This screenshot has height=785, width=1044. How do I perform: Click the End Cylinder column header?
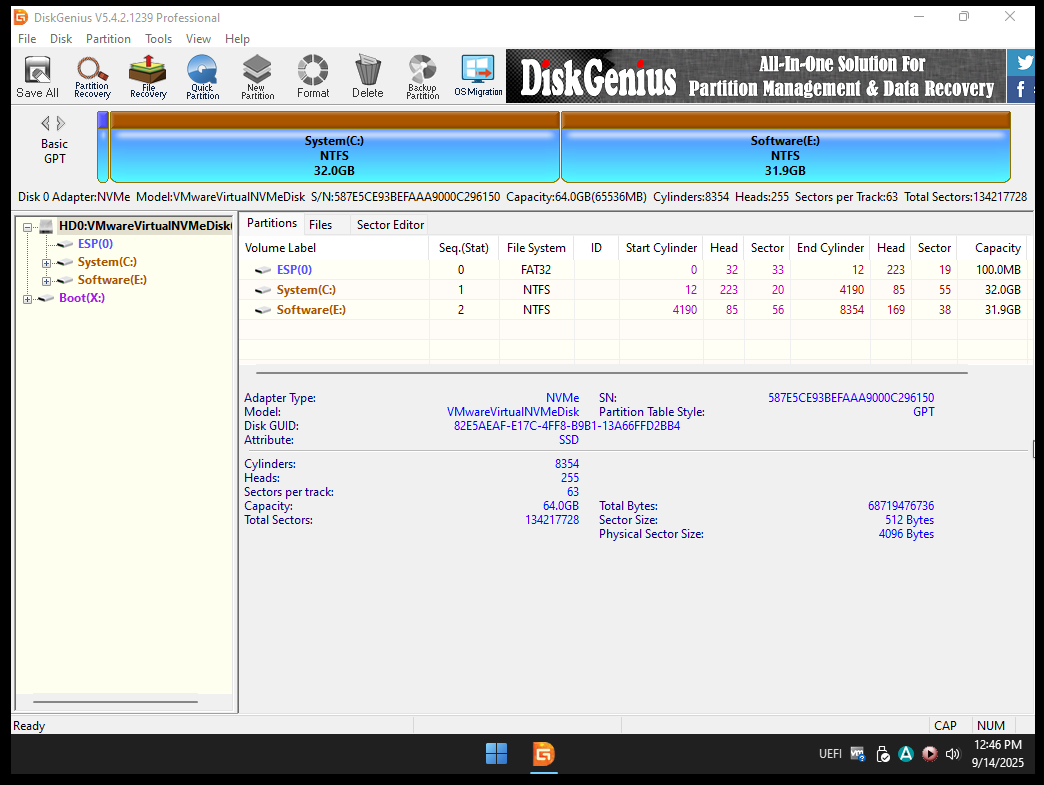(830, 248)
